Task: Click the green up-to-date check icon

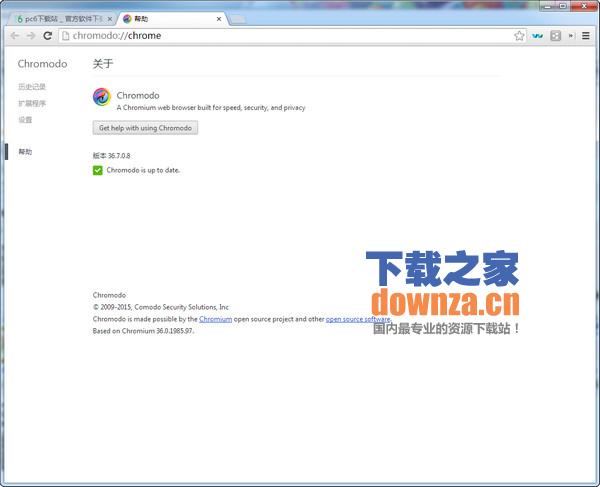Action: 98,170
